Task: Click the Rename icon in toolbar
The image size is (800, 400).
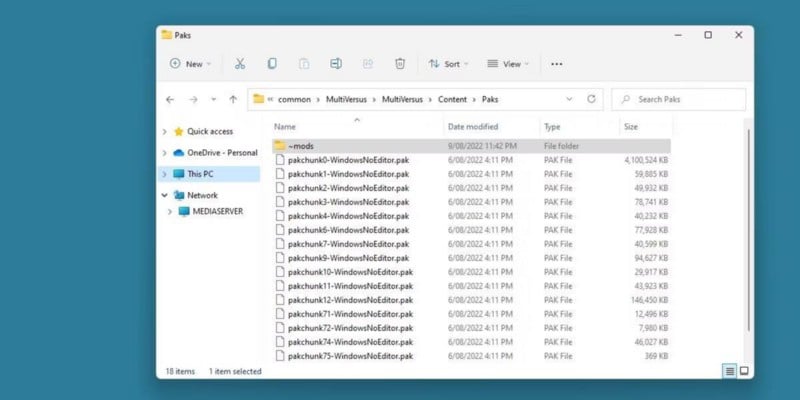Action: tap(336, 64)
